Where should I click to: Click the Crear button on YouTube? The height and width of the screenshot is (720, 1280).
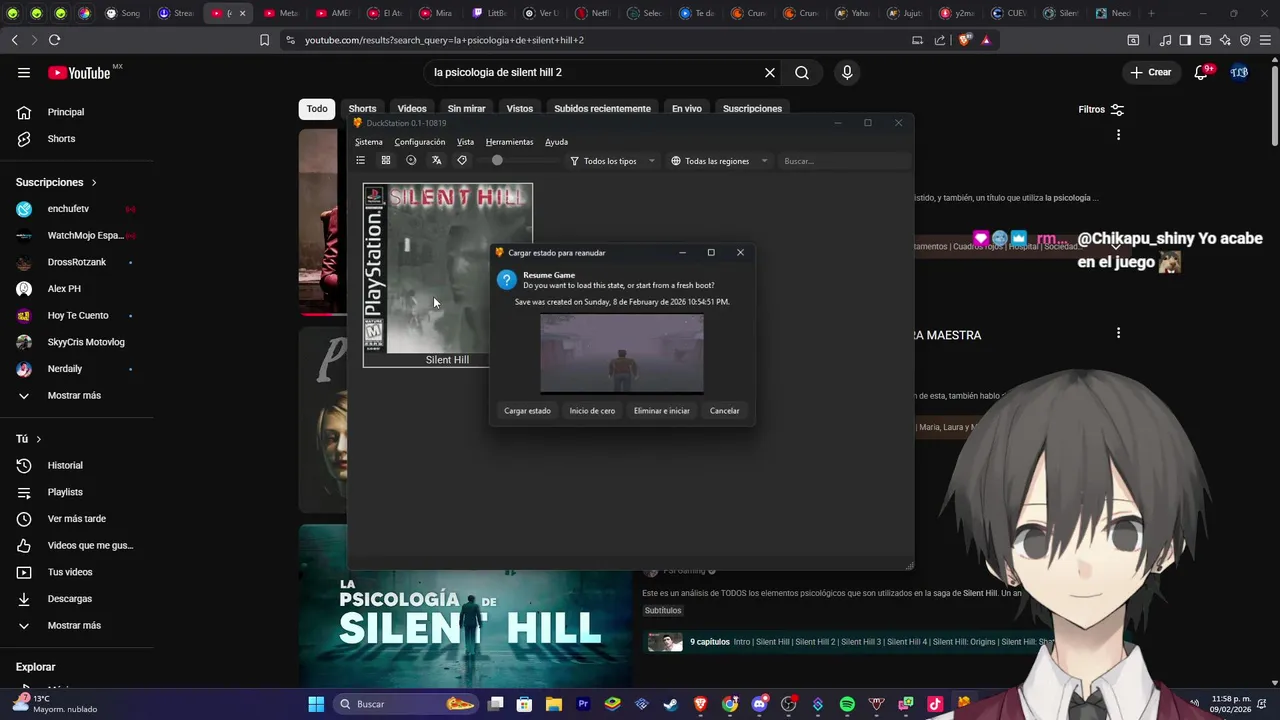(1150, 72)
